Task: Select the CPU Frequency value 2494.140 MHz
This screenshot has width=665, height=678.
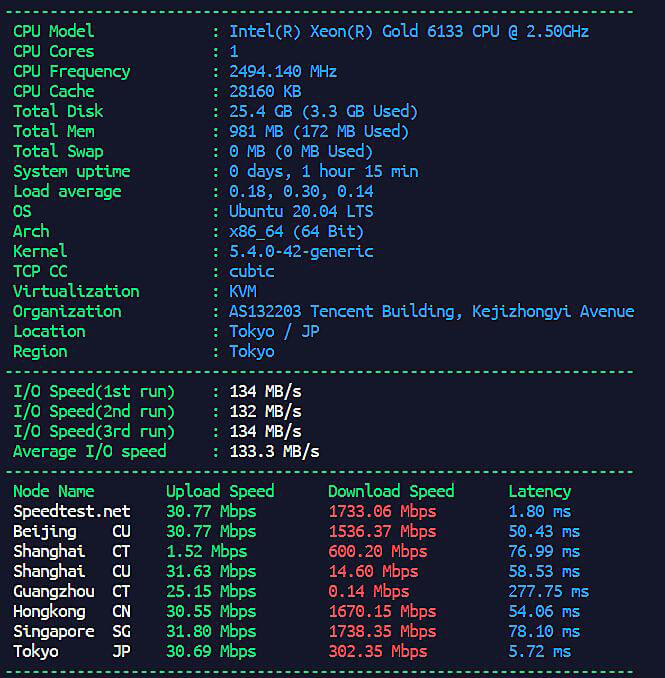Action: (282, 71)
